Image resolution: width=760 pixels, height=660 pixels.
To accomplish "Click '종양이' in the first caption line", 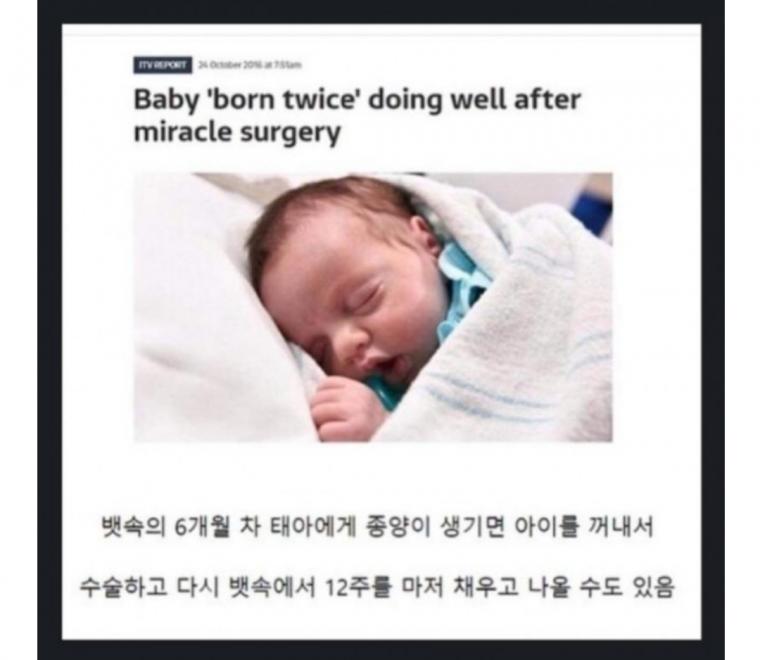I will (x=399, y=527).
